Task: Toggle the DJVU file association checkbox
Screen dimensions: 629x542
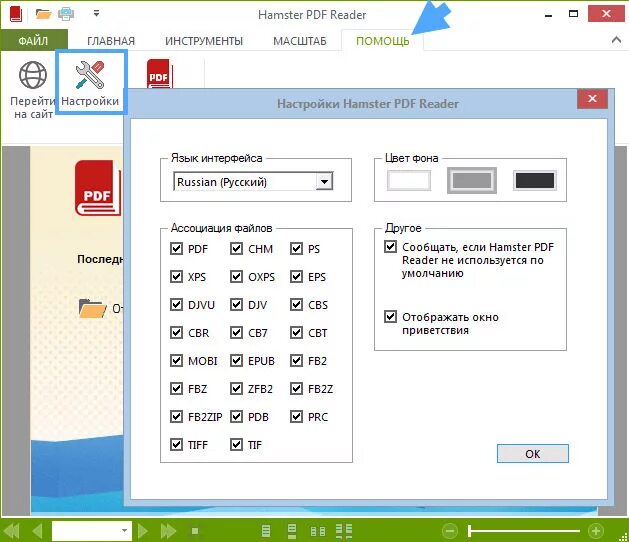Action: pyautogui.click(x=177, y=305)
